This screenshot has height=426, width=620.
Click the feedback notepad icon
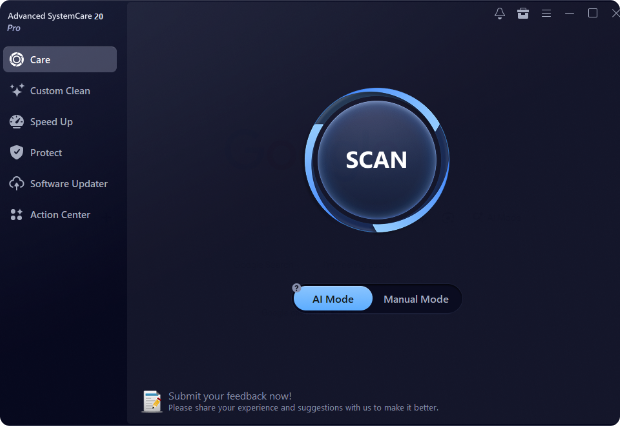pos(152,401)
